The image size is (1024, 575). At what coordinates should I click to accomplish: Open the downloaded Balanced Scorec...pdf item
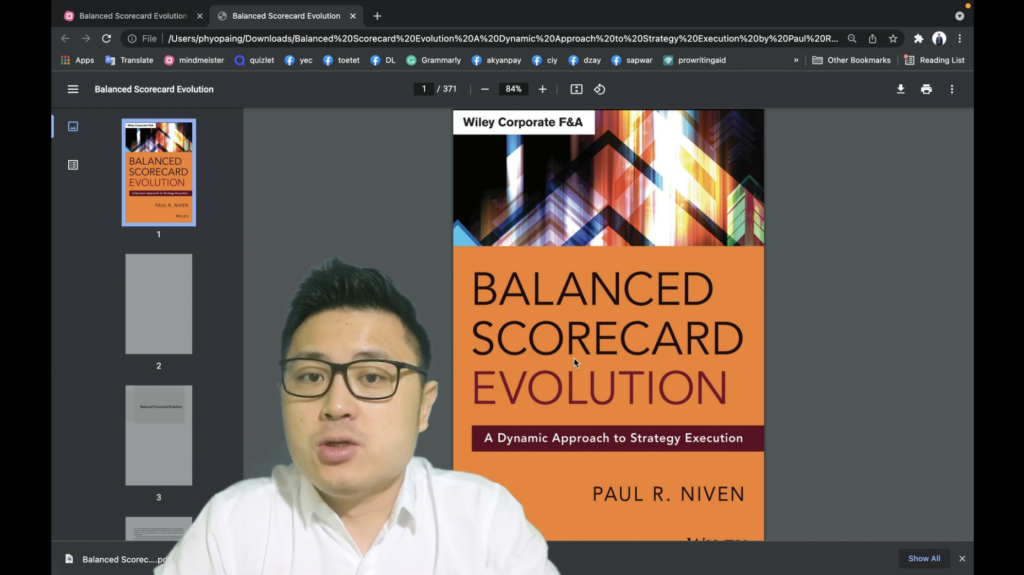[x=116, y=559]
